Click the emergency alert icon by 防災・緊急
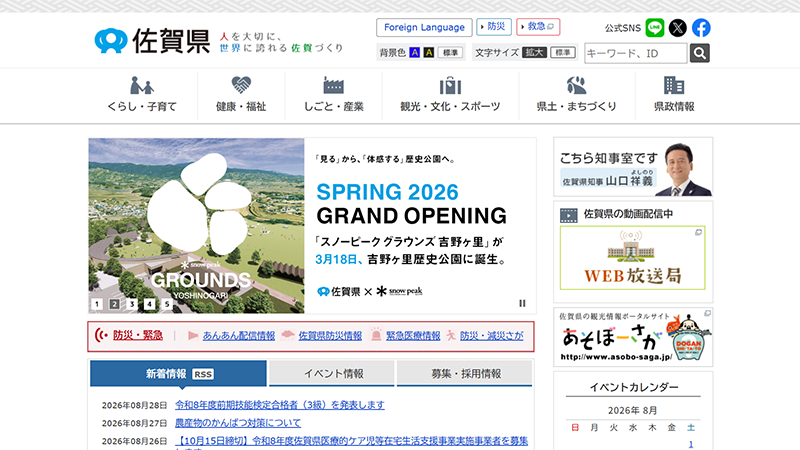This screenshot has height=450, width=800. click(101, 335)
